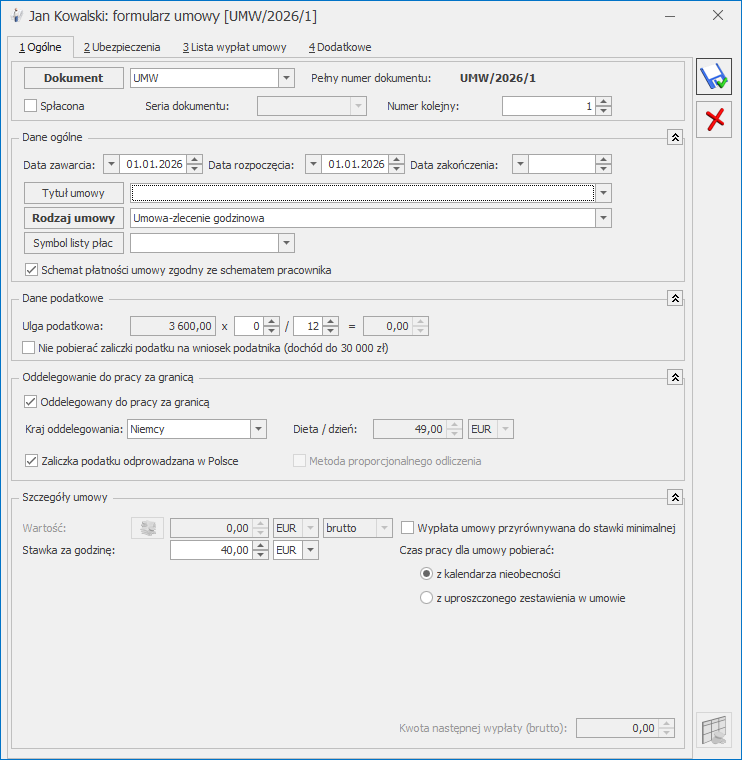Viewport: 742px width, 760px height.
Task: Adjust the Ulga podatkowa divisor 12 stepper
Action: pos(331,326)
